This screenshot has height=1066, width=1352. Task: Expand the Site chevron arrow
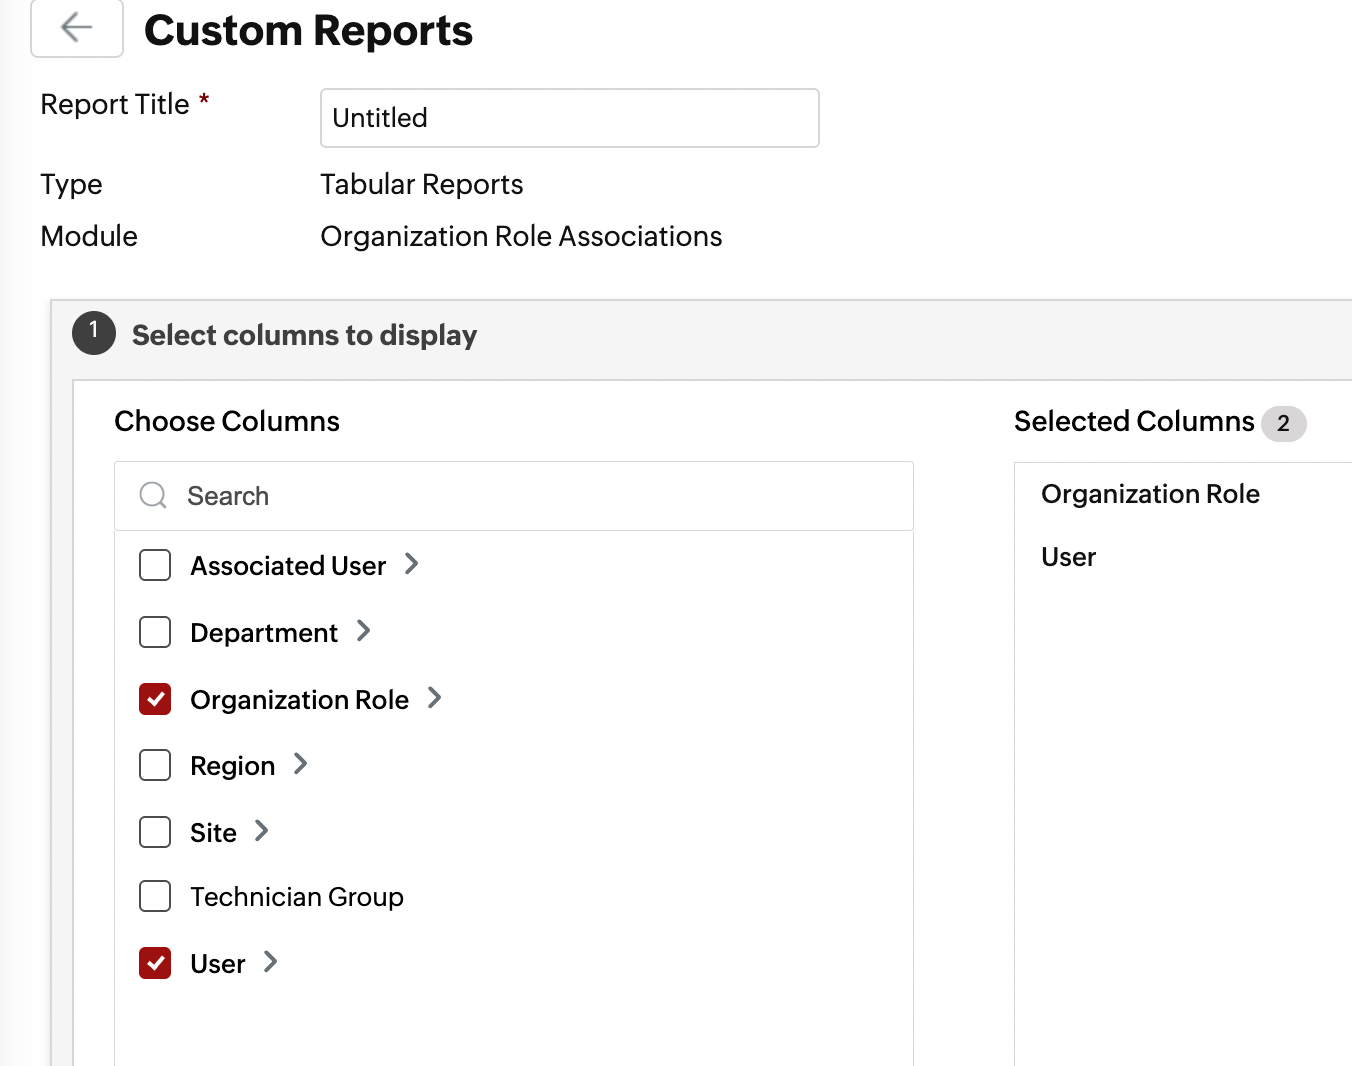coord(262,831)
